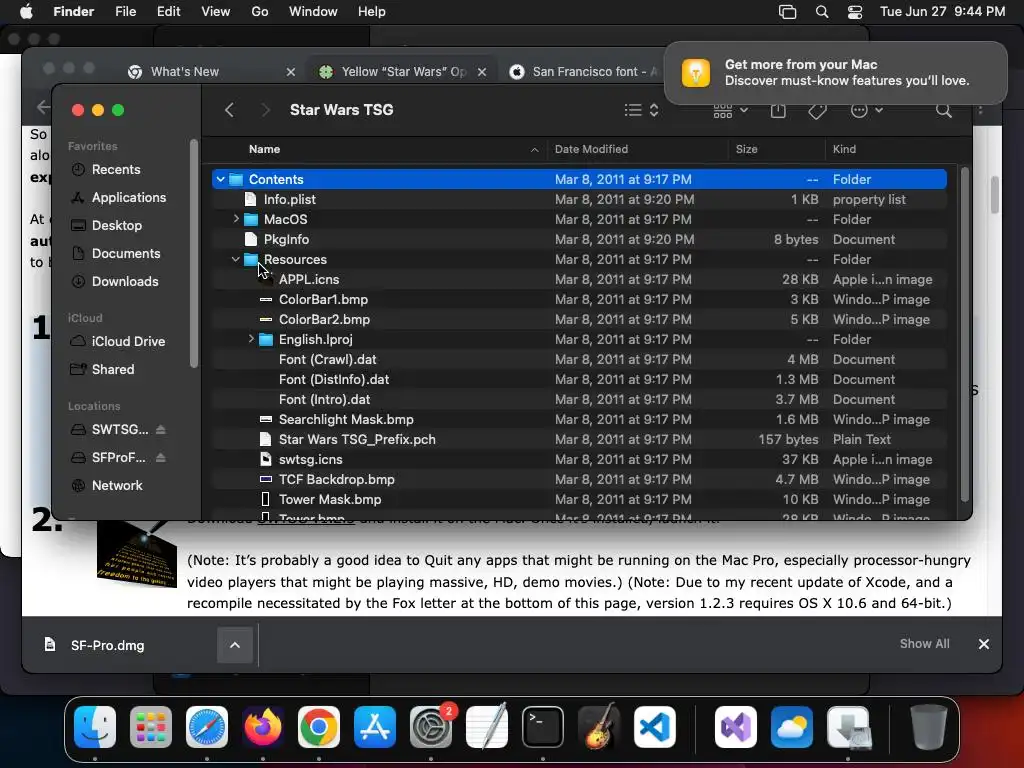1024x768 pixels.
Task: Select ColorBar2.bmp icon
Action: pos(266,319)
